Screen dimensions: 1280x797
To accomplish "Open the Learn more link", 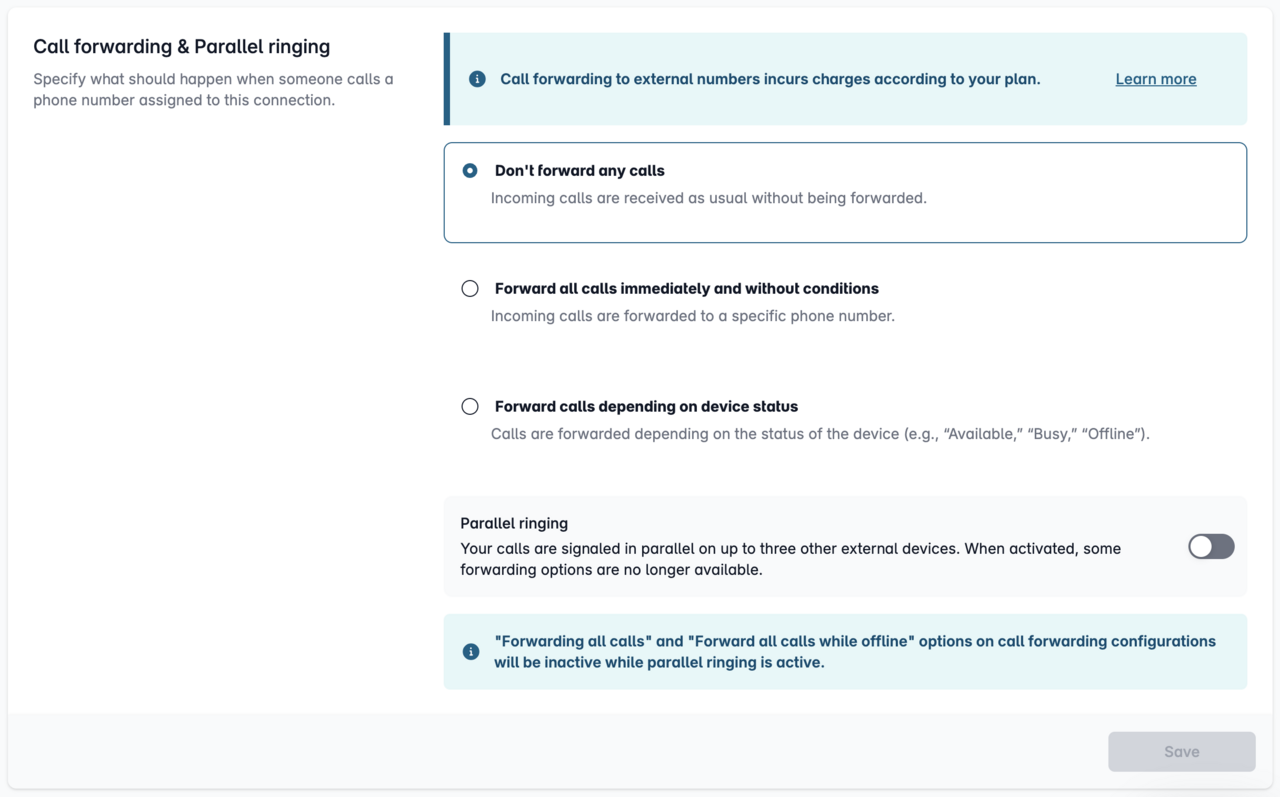I will (x=1156, y=79).
